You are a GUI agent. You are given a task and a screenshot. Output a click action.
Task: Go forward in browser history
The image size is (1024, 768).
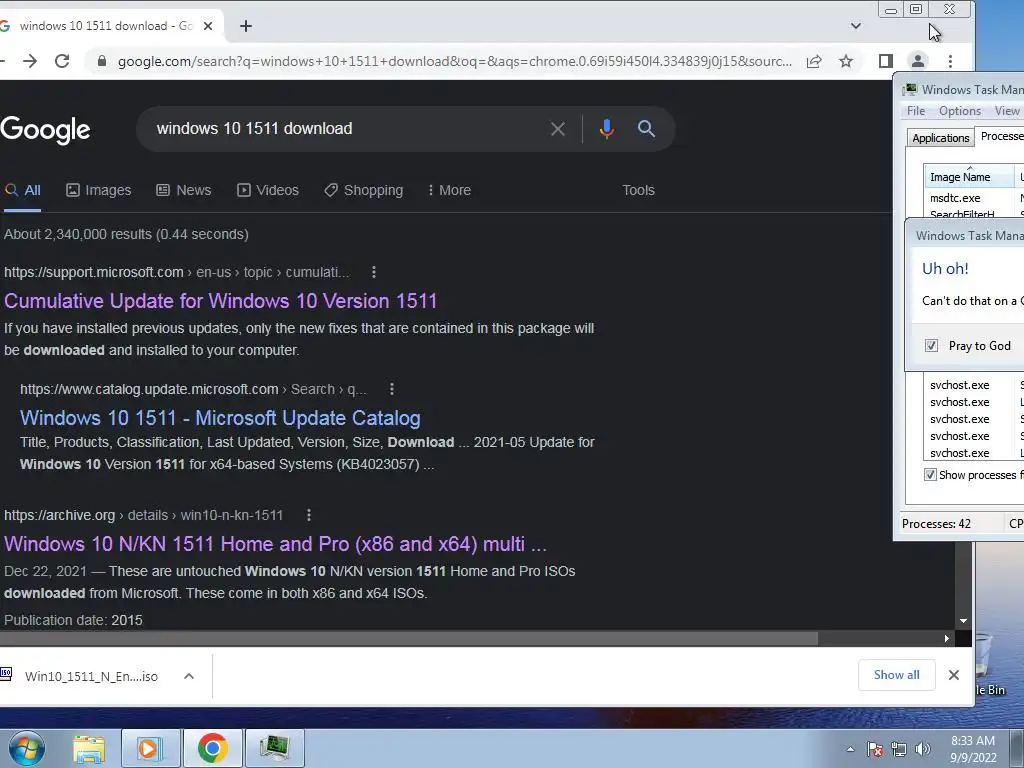(x=30, y=61)
